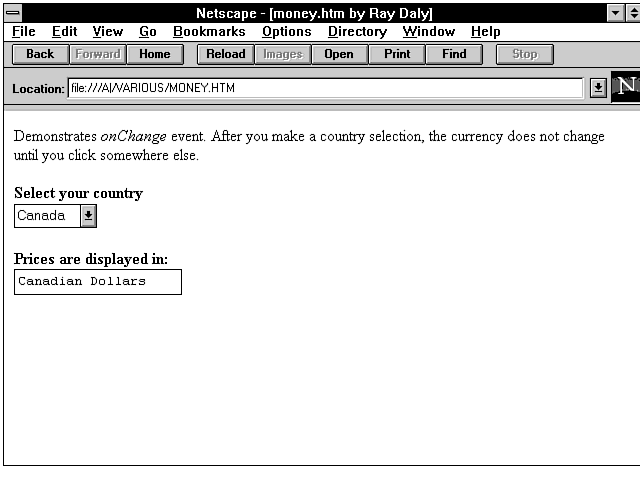Screen dimensions: 640x480
Task: Reload the current page
Action: [x=225, y=54]
